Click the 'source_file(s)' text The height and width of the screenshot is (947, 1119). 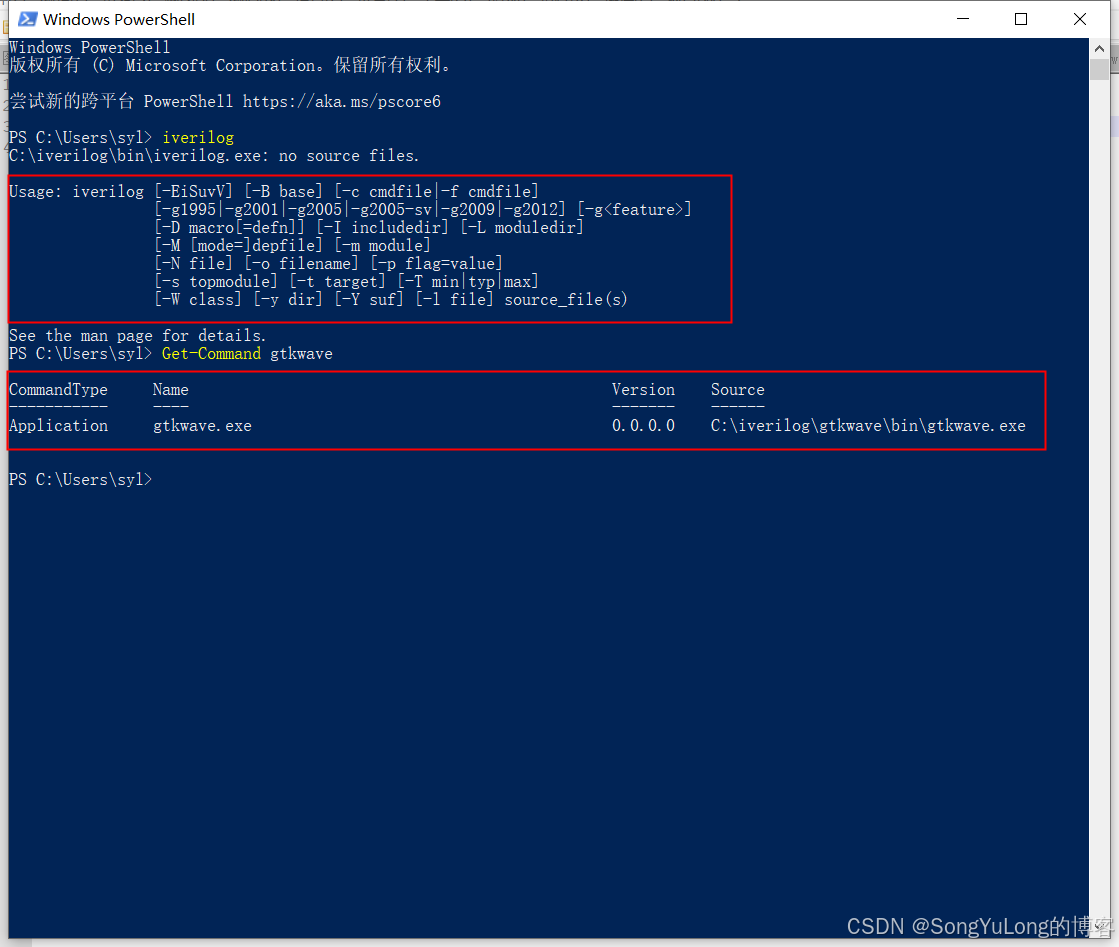pos(566,300)
